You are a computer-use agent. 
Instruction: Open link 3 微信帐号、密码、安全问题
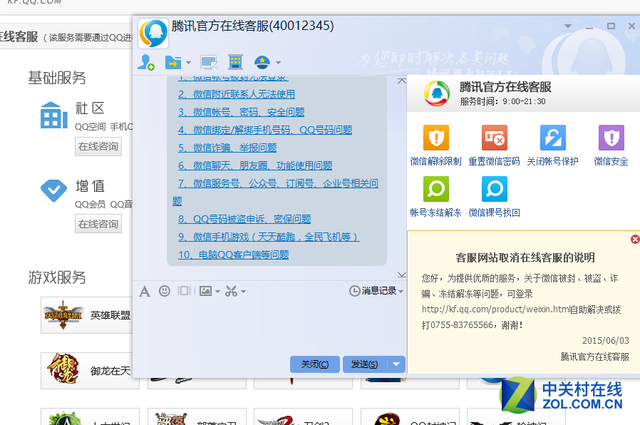tap(241, 112)
